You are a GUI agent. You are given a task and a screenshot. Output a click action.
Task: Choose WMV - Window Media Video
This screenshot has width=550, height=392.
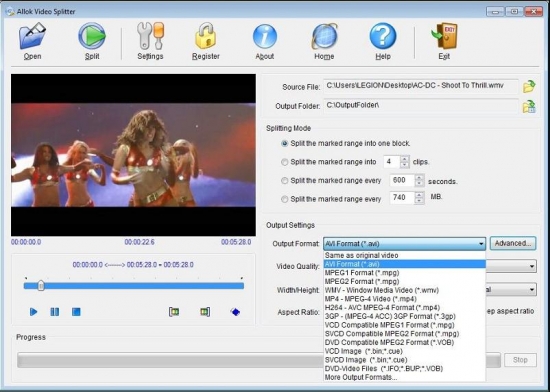tap(404, 290)
